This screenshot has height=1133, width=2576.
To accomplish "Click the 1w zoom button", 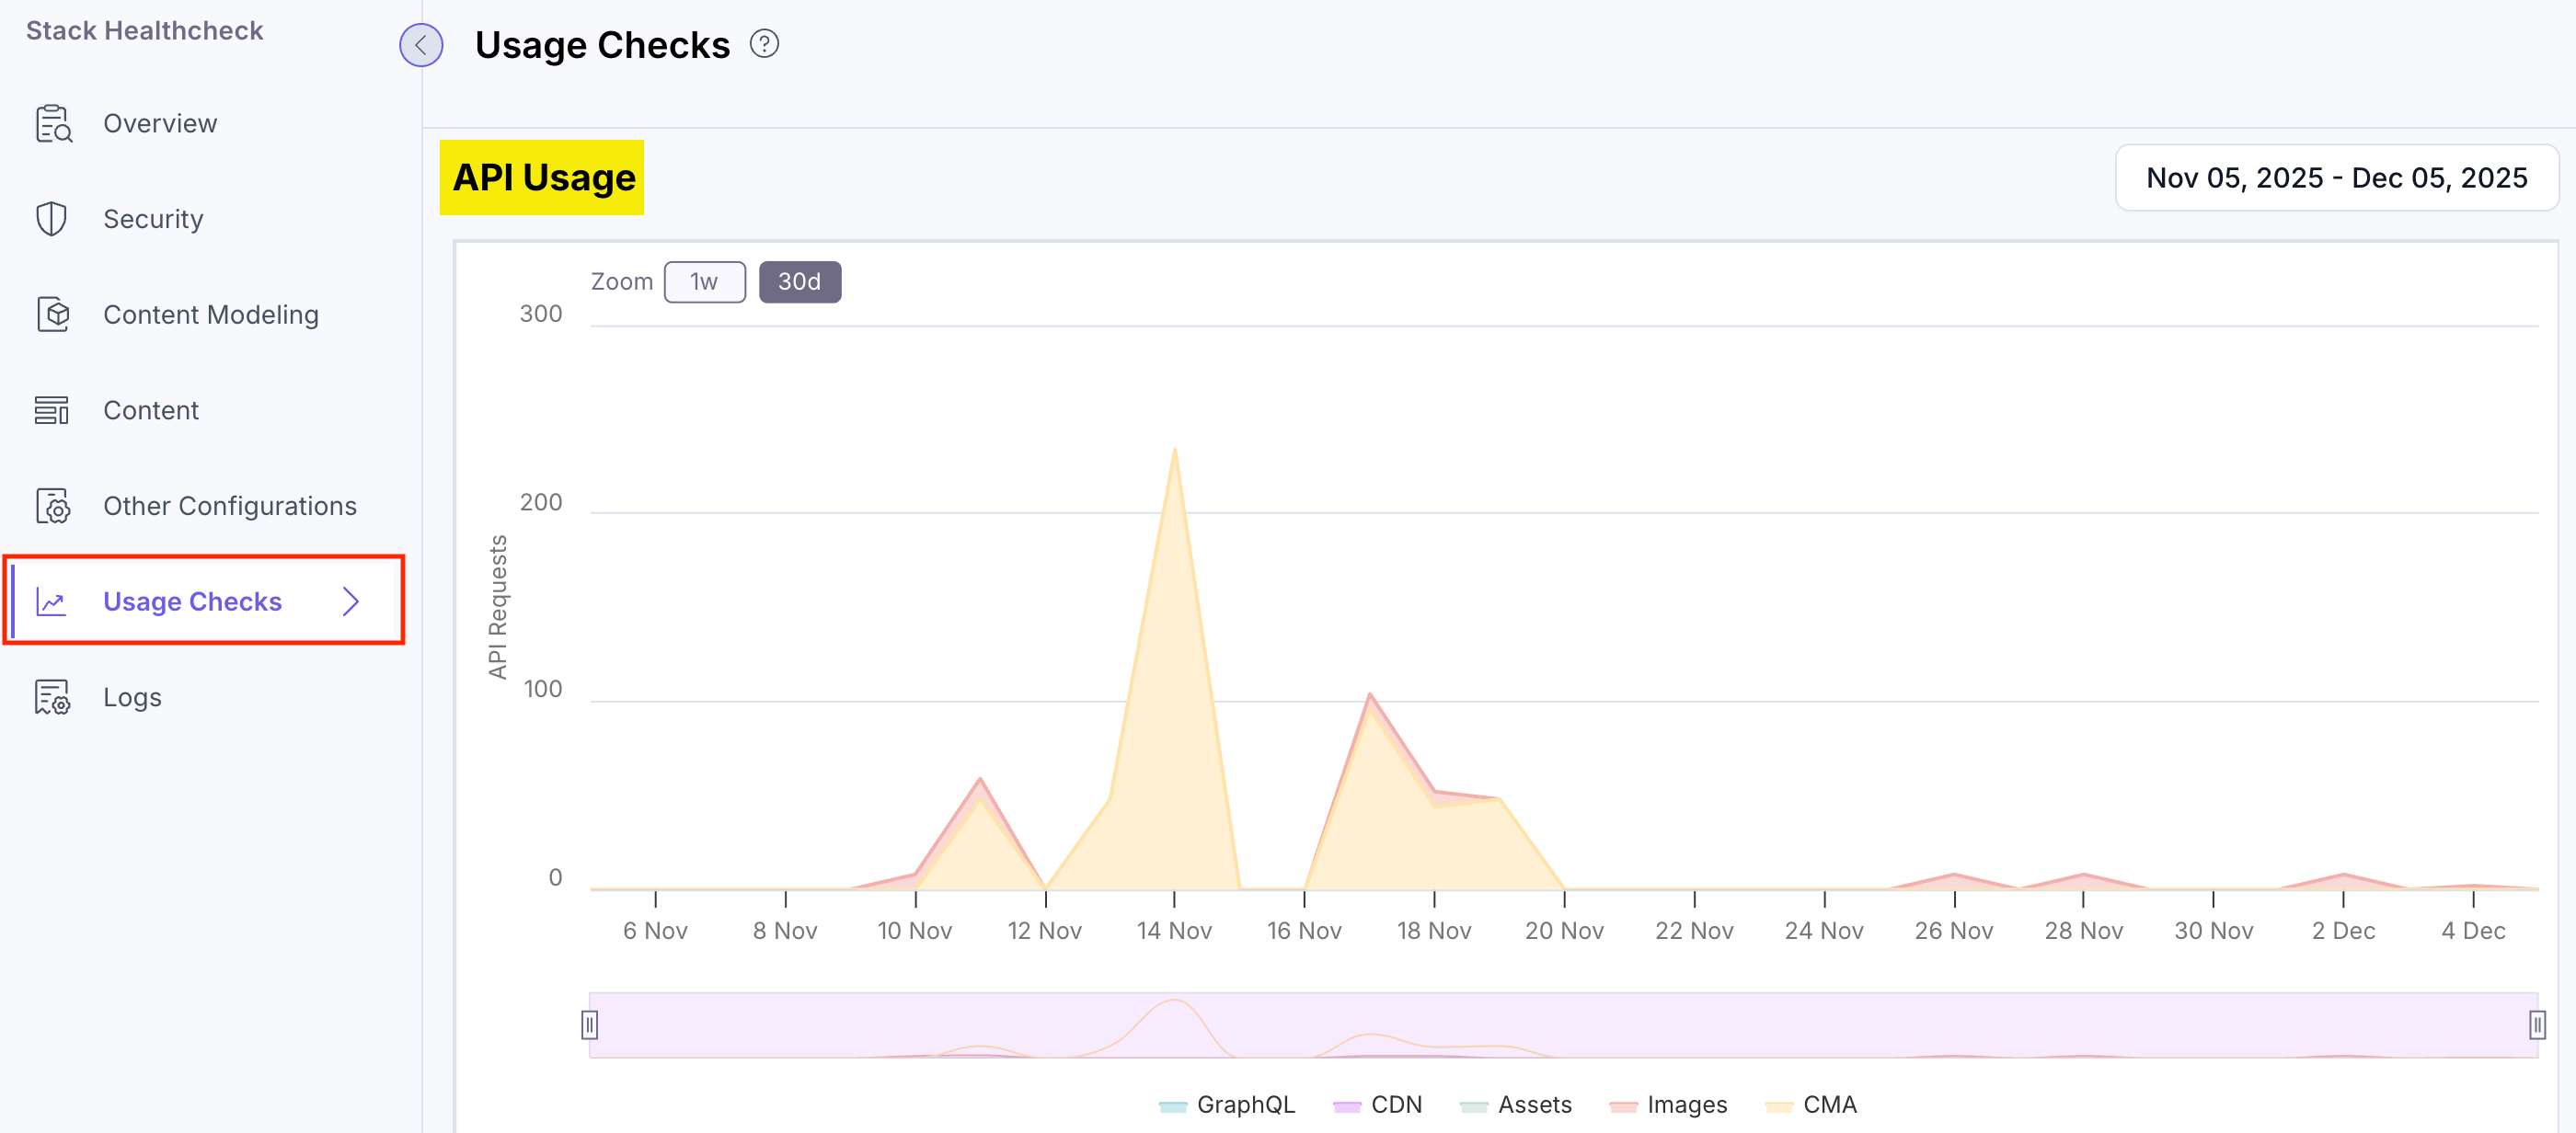I will [704, 281].
